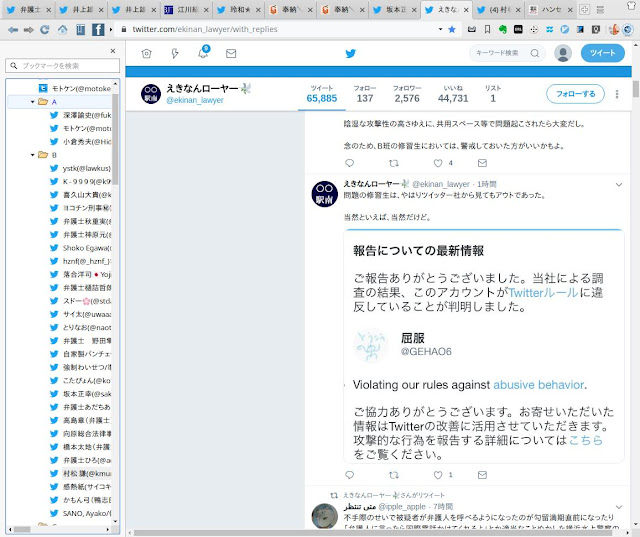Open the @ekinan_lawyer handle link in header

pos(195,100)
